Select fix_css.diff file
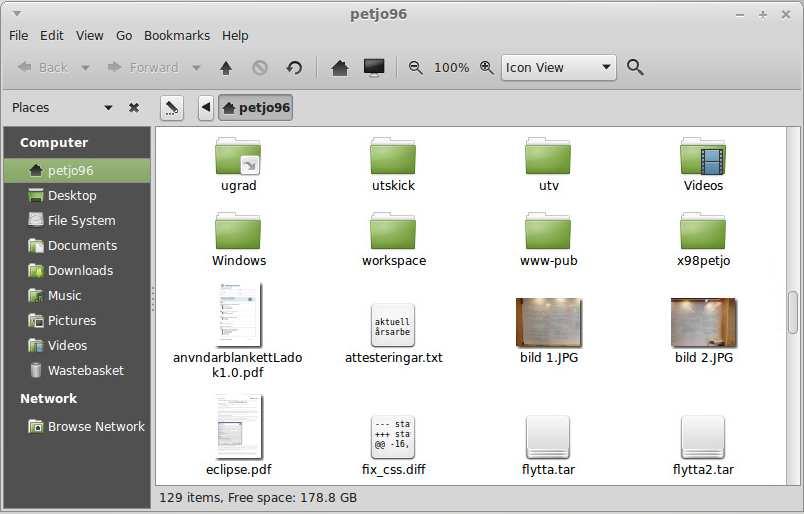 [x=393, y=445]
